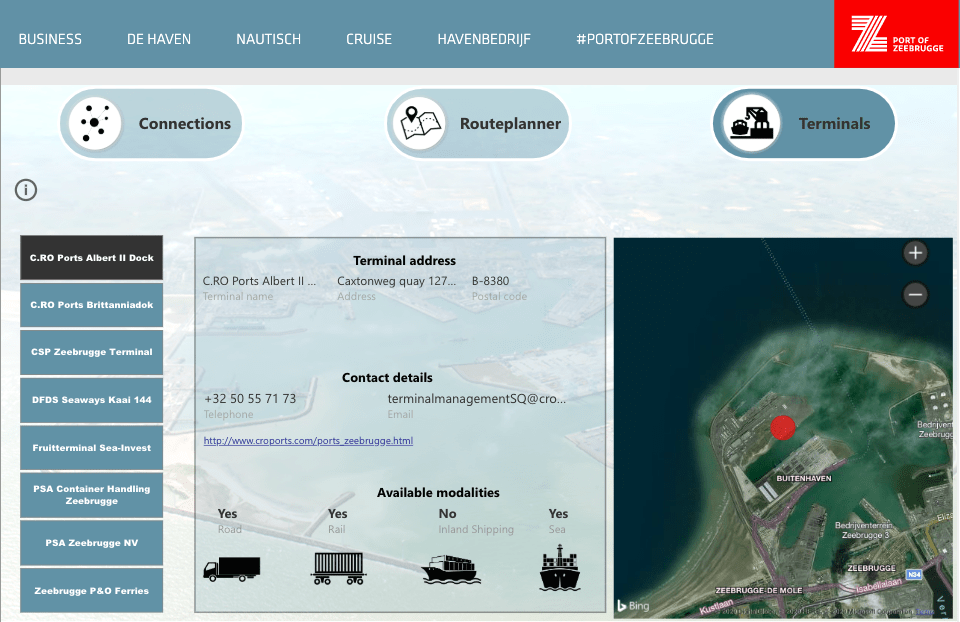960x622 pixels.
Task: Open the BUSINESS menu
Action: click(50, 39)
